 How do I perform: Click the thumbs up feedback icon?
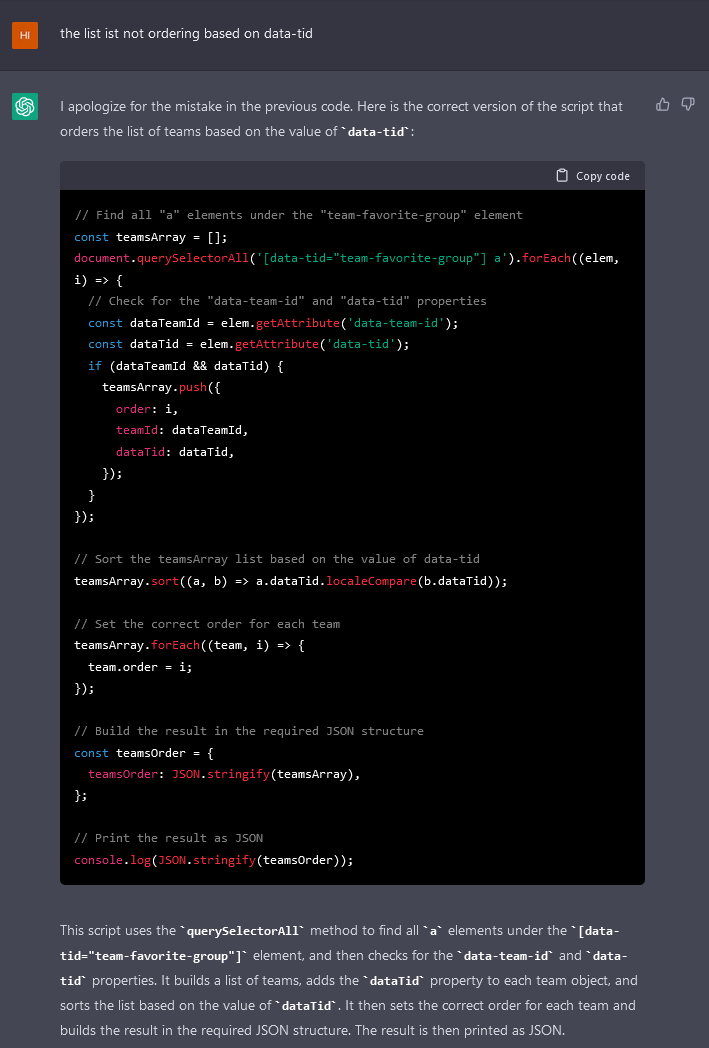point(662,104)
